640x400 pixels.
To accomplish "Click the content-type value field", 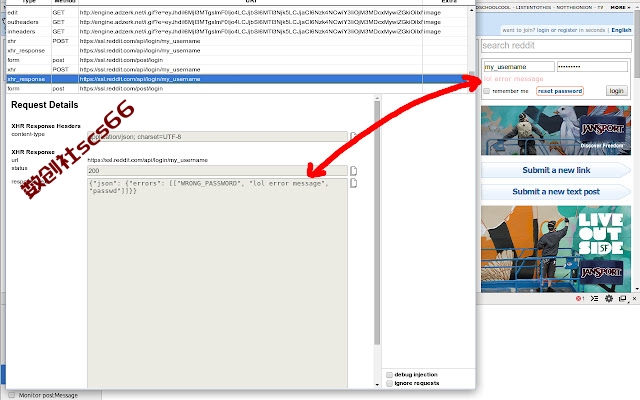I will pyautogui.click(x=217, y=137).
